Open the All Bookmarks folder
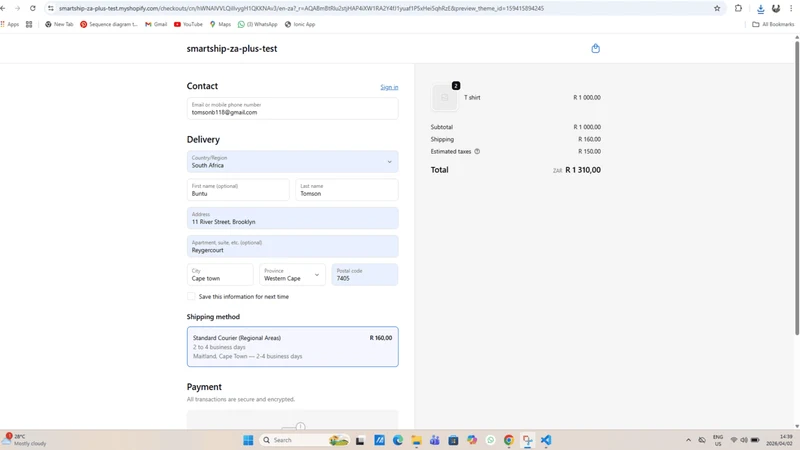Image resolution: width=800 pixels, height=450 pixels. (x=773, y=24)
